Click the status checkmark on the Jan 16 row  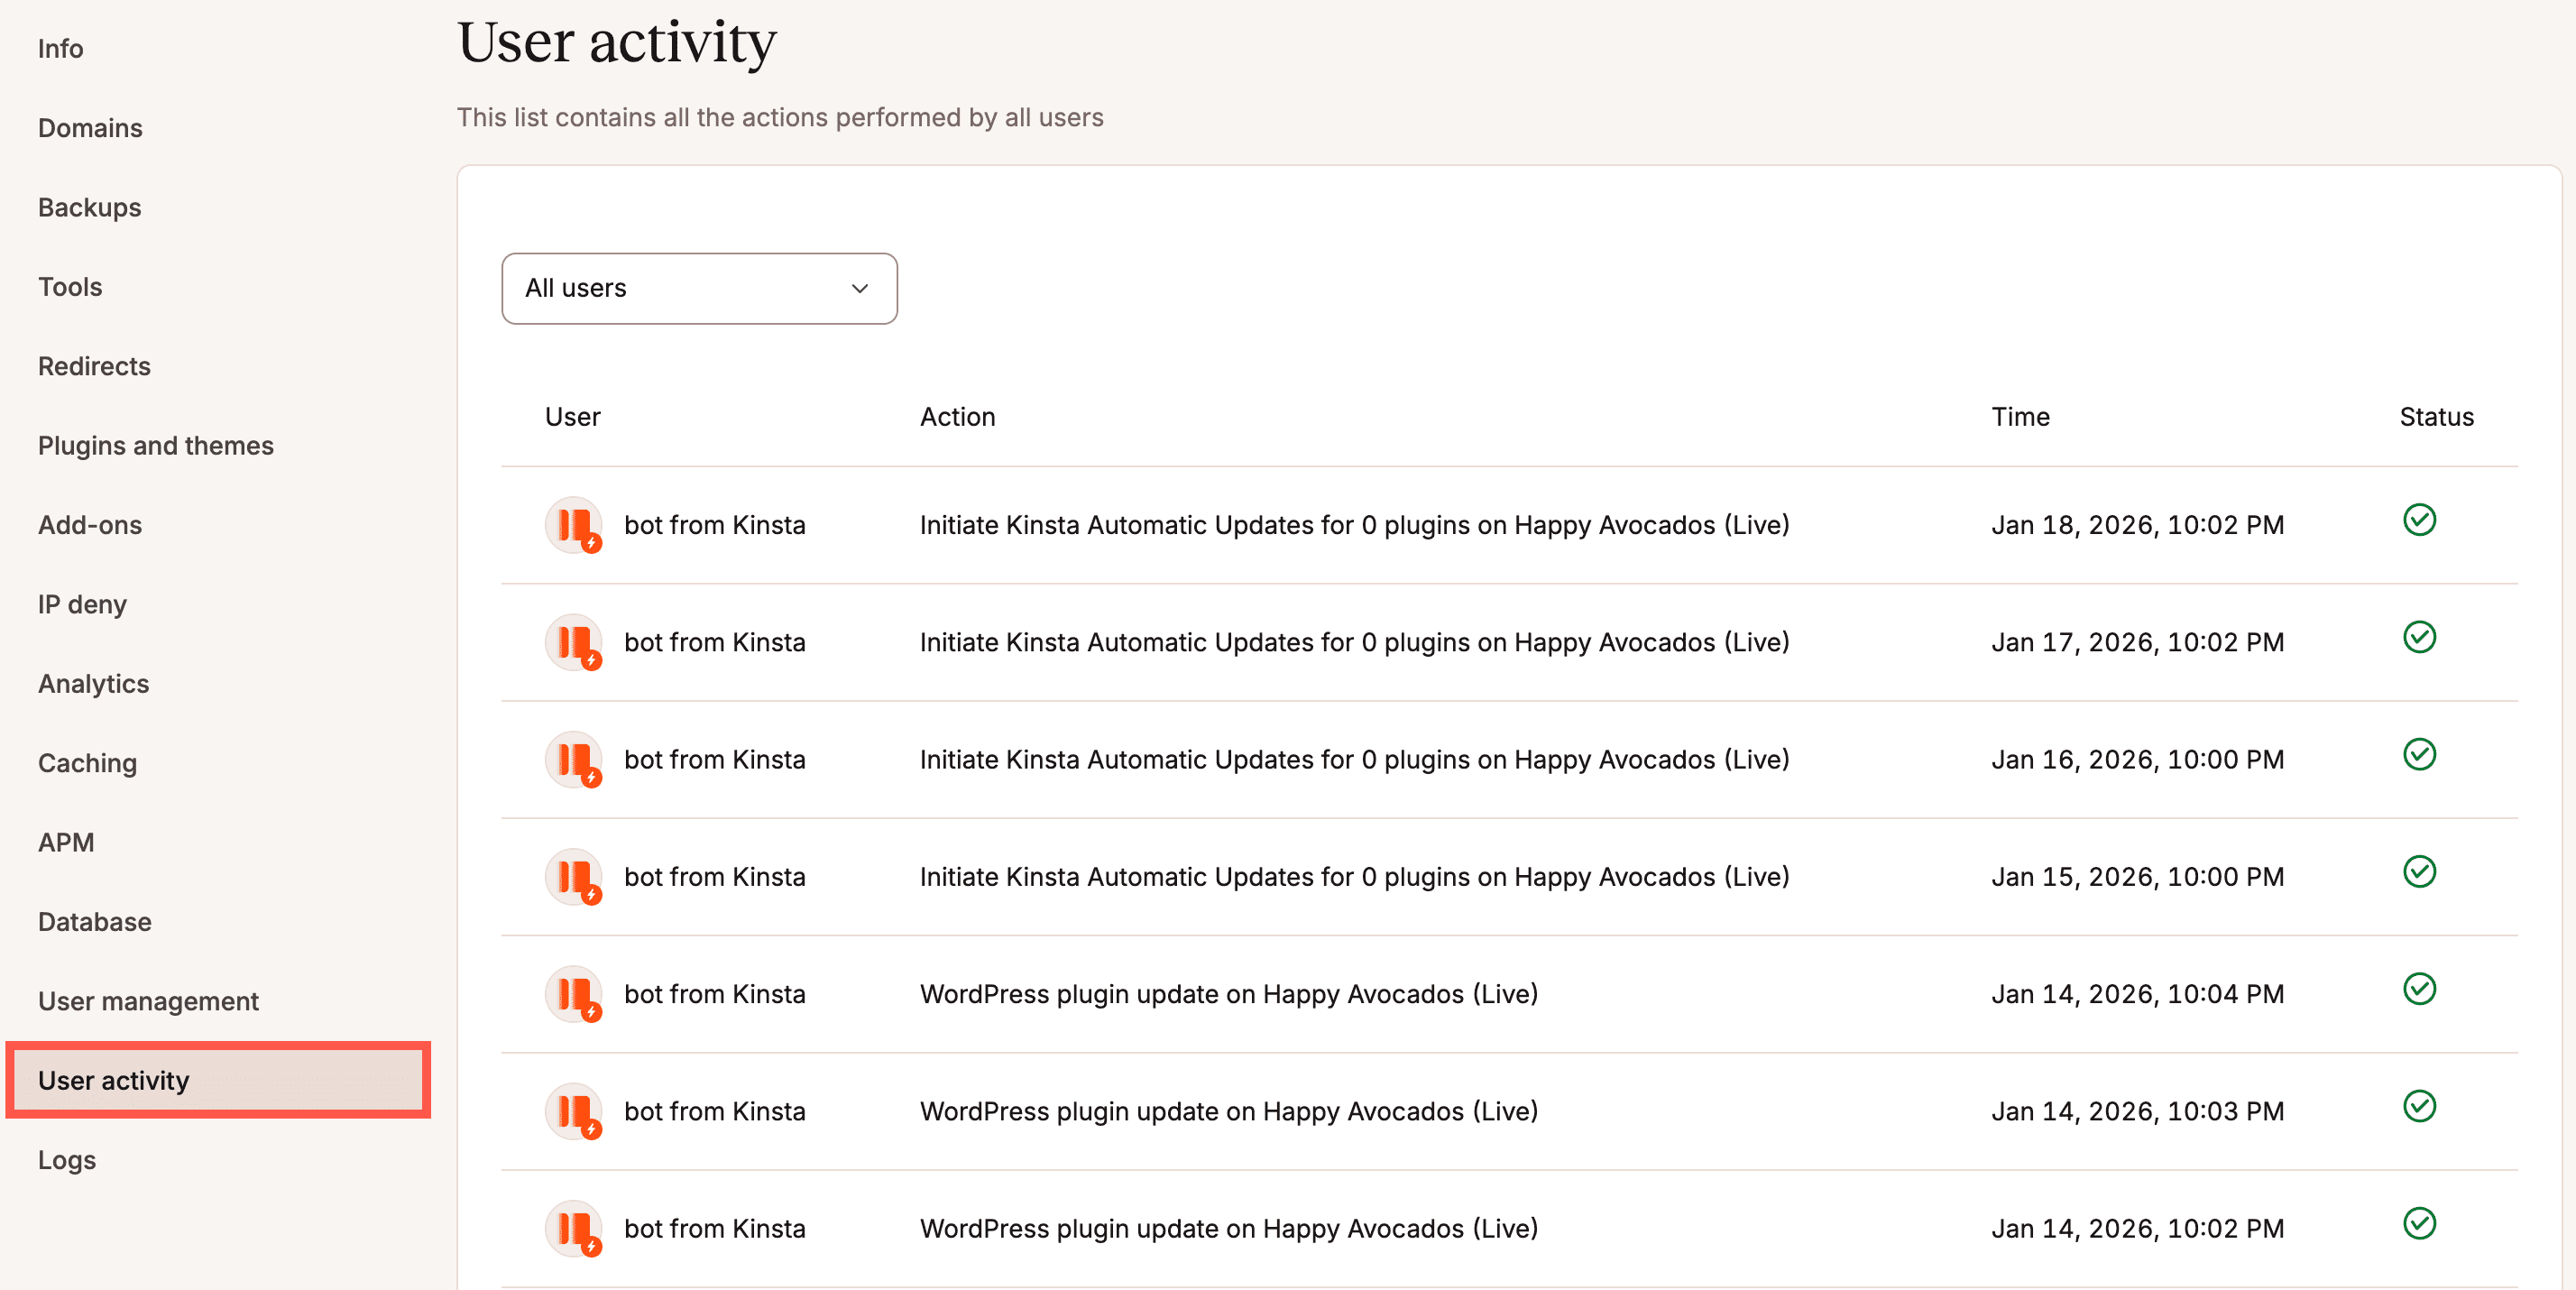pos(2419,755)
